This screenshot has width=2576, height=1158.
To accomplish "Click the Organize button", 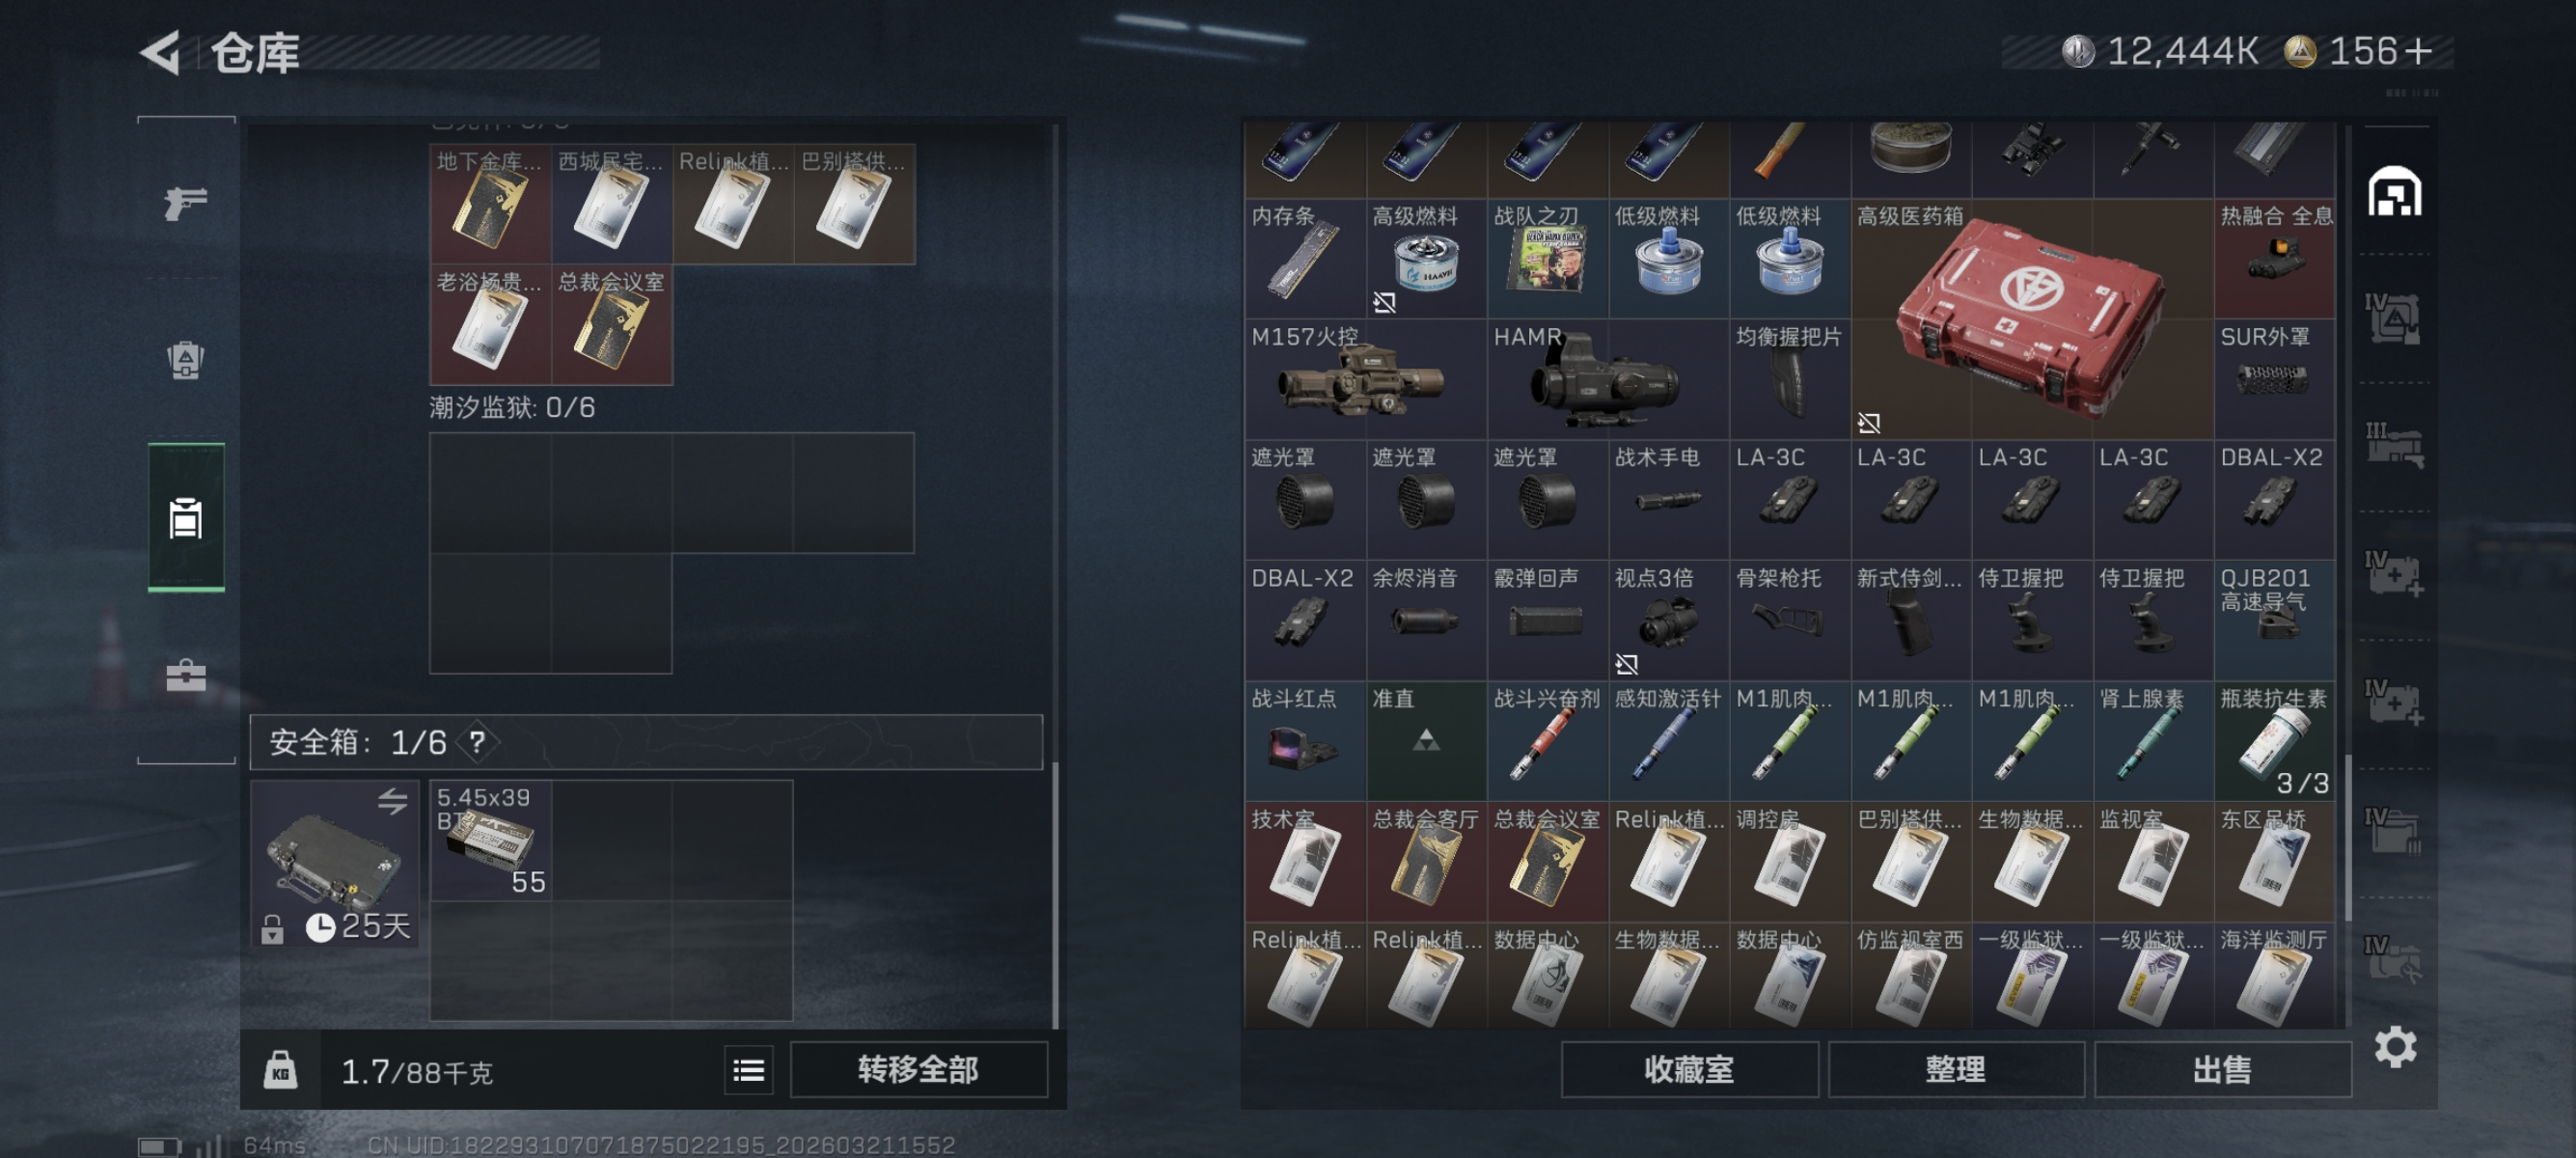I will click(1955, 1070).
